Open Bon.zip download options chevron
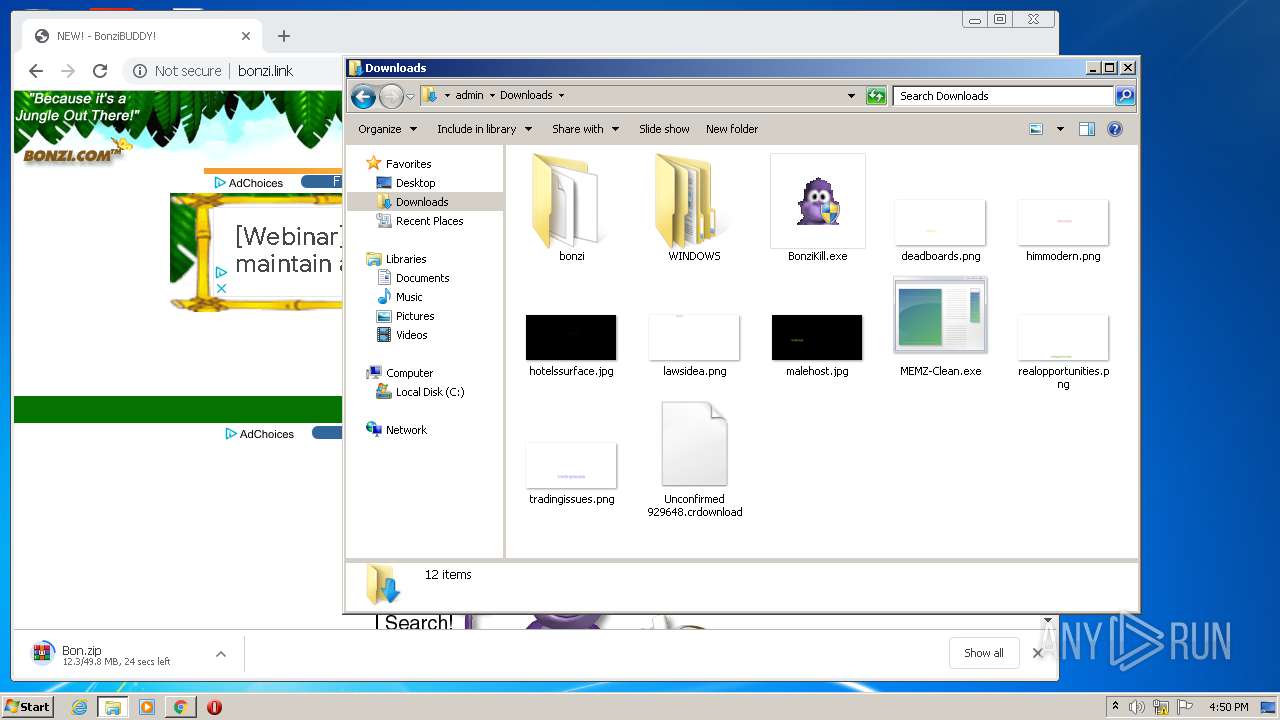Viewport: 1280px width, 720px height. point(221,654)
